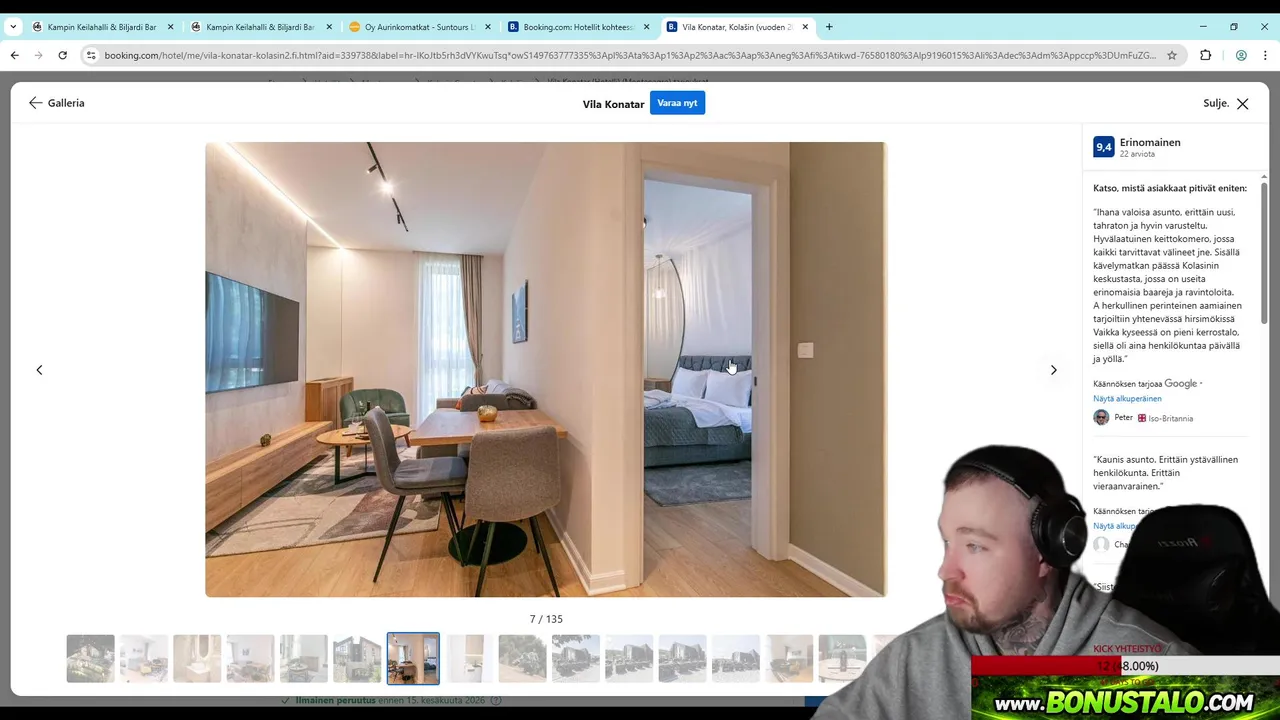Open the bright room with yellow chair thumbnail
The height and width of the screenshot is (720, 1280).
pyautogui.click(x=144, y=658)
